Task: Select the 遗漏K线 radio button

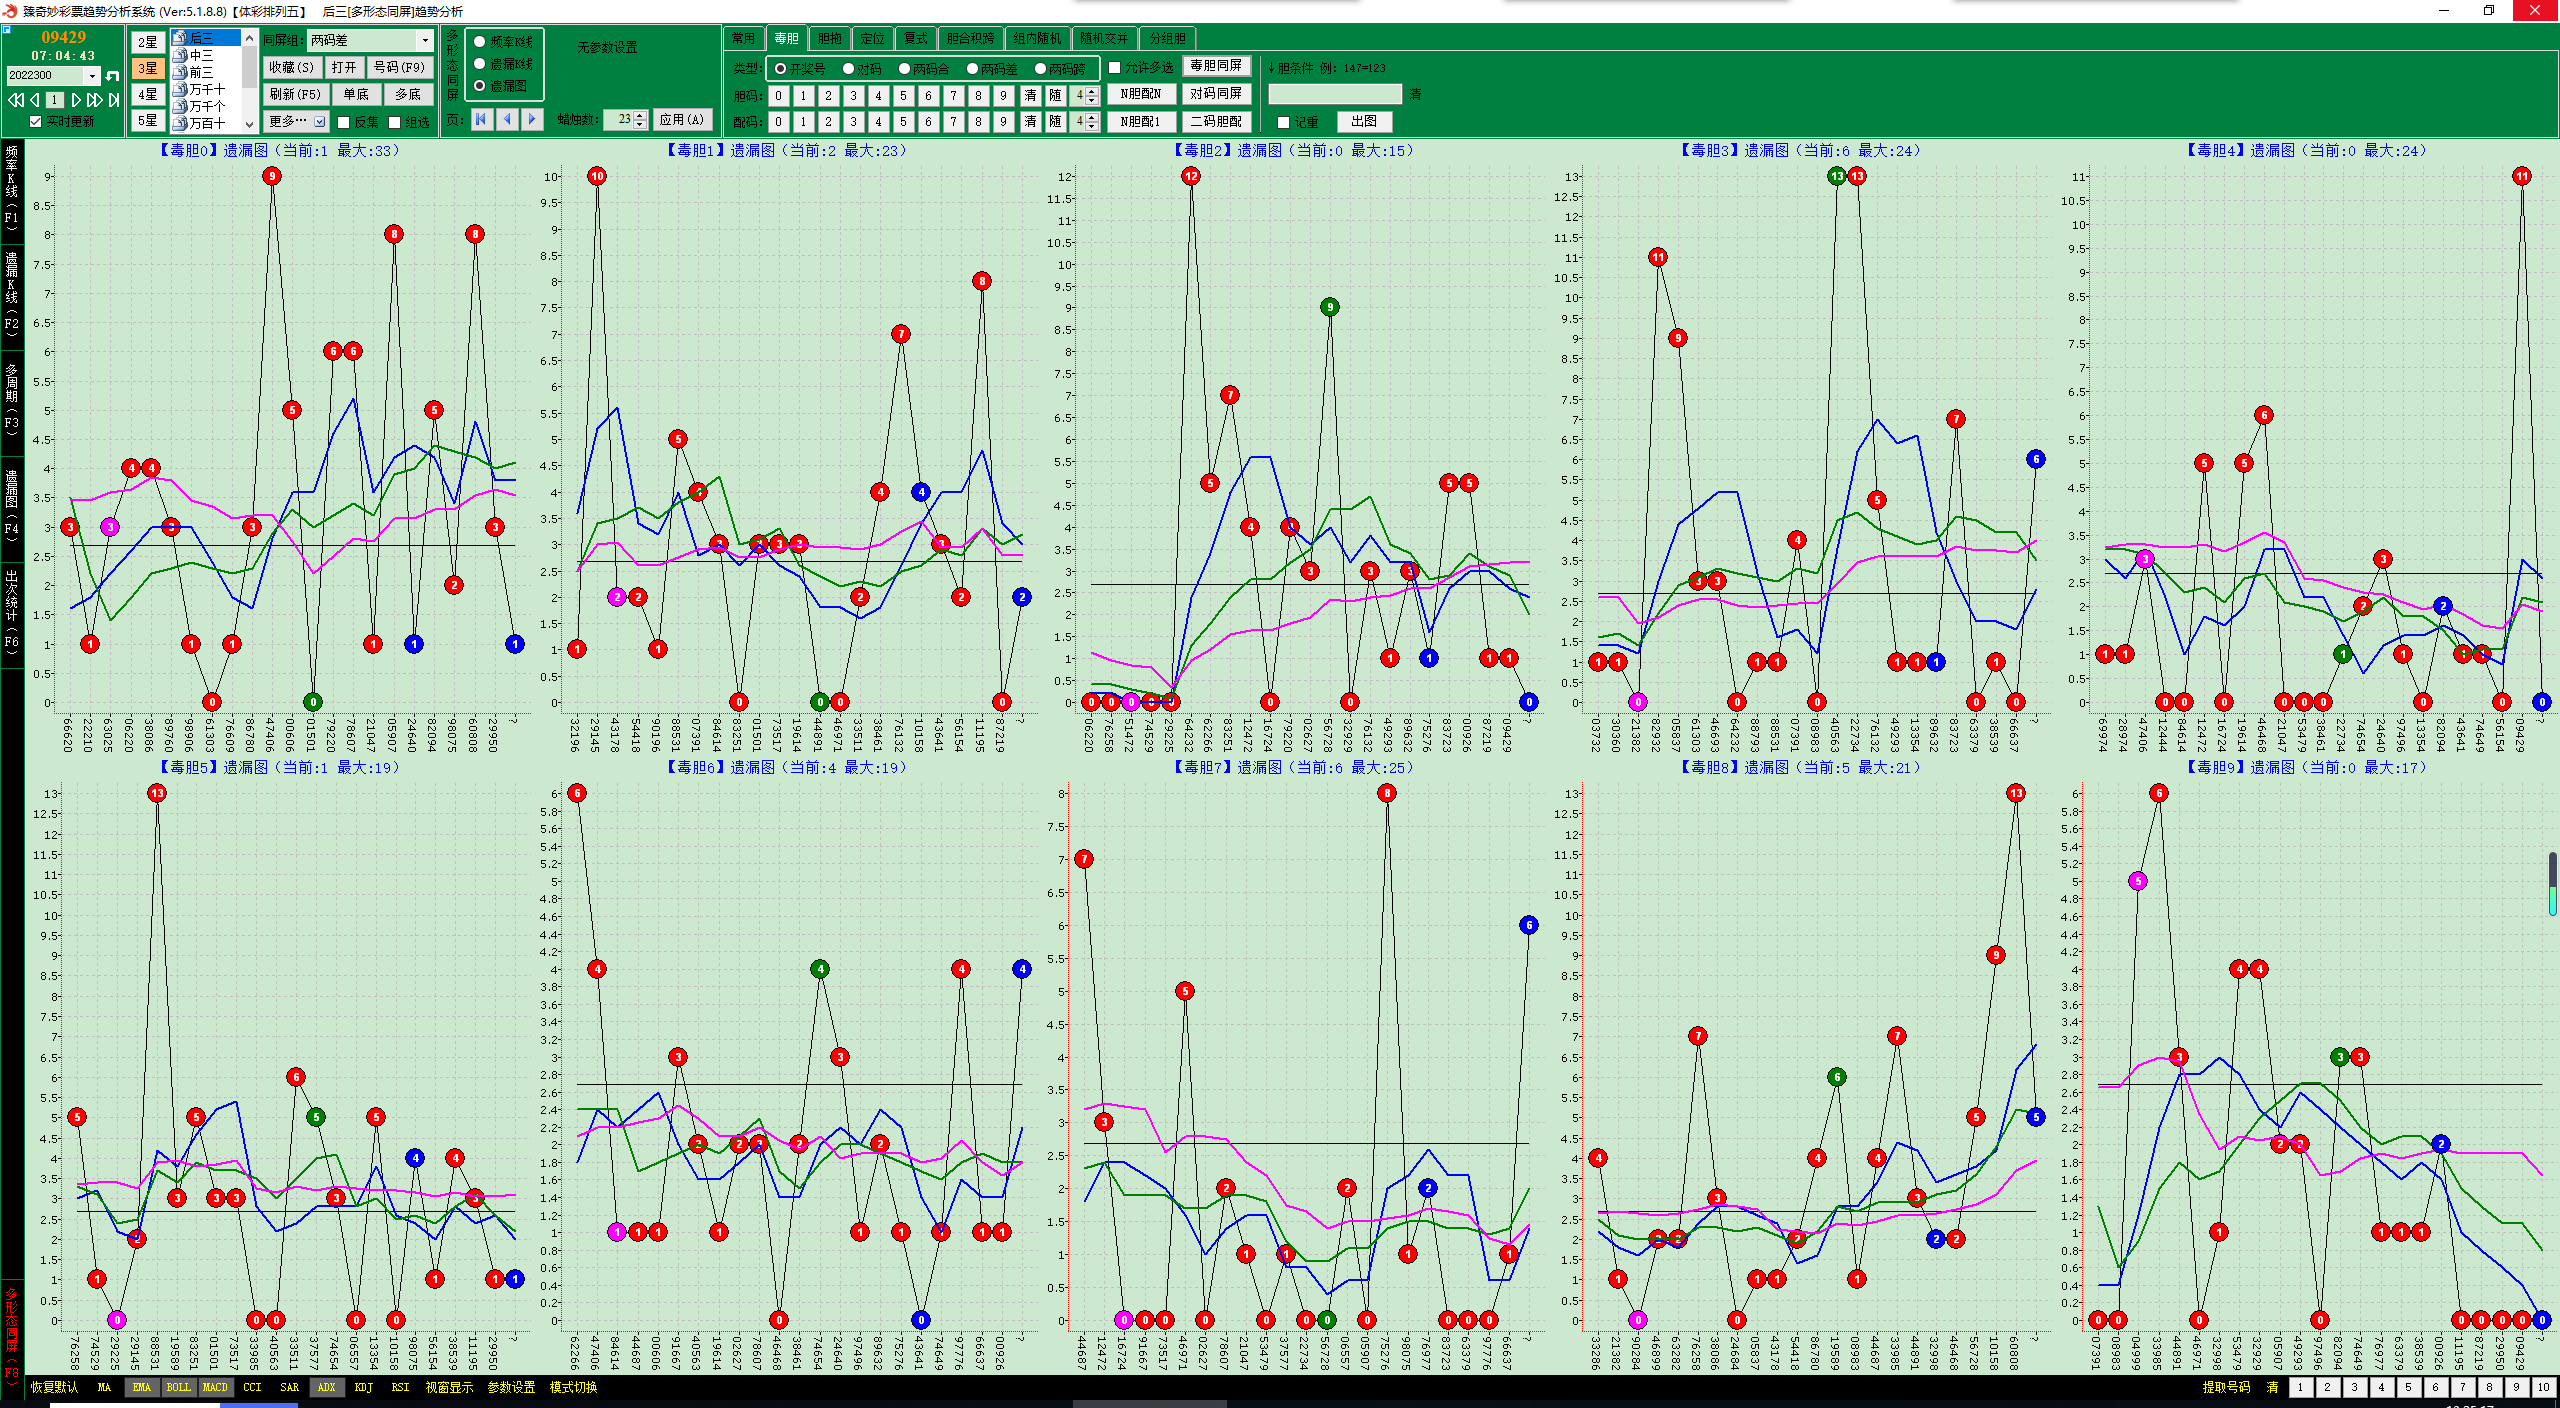Action: [x=480, y=64]
